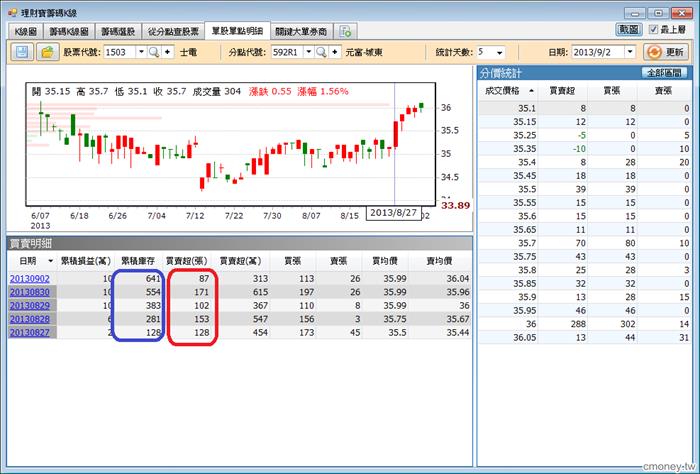Click the 累積庫存 column header

coord(138,261)
